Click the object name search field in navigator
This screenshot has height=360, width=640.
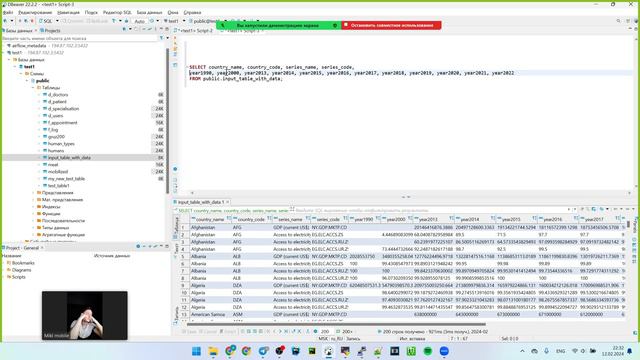click(80, 38)
